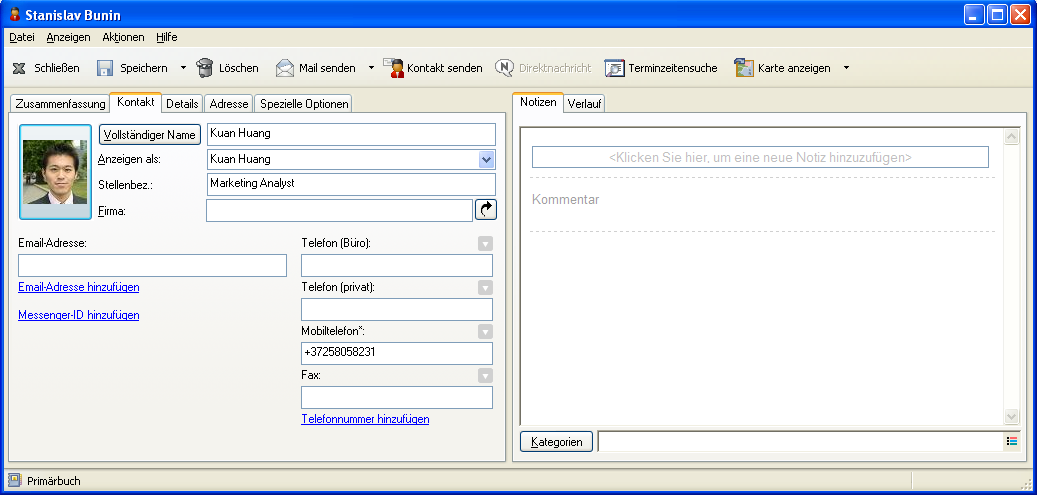Expand the Karte anzeigen dropdown arrow
The height and width of the screenshot is (495, 1037).
pos(846,68)
